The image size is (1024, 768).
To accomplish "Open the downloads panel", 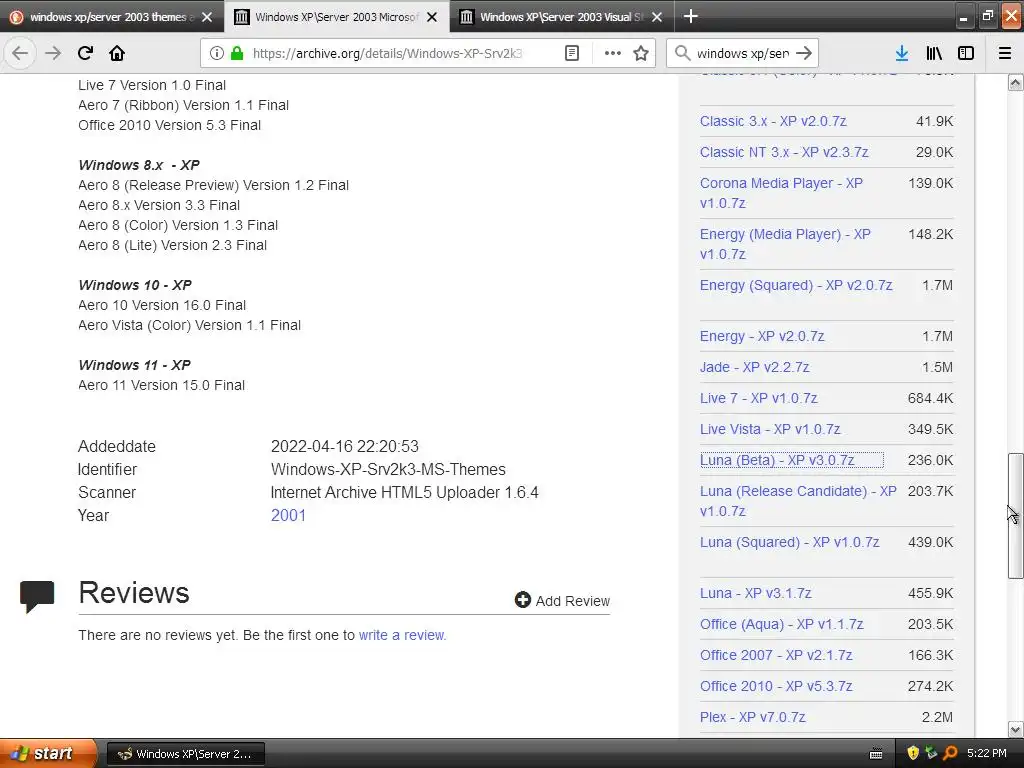I will pyautogui.click(x=902, y=53).
